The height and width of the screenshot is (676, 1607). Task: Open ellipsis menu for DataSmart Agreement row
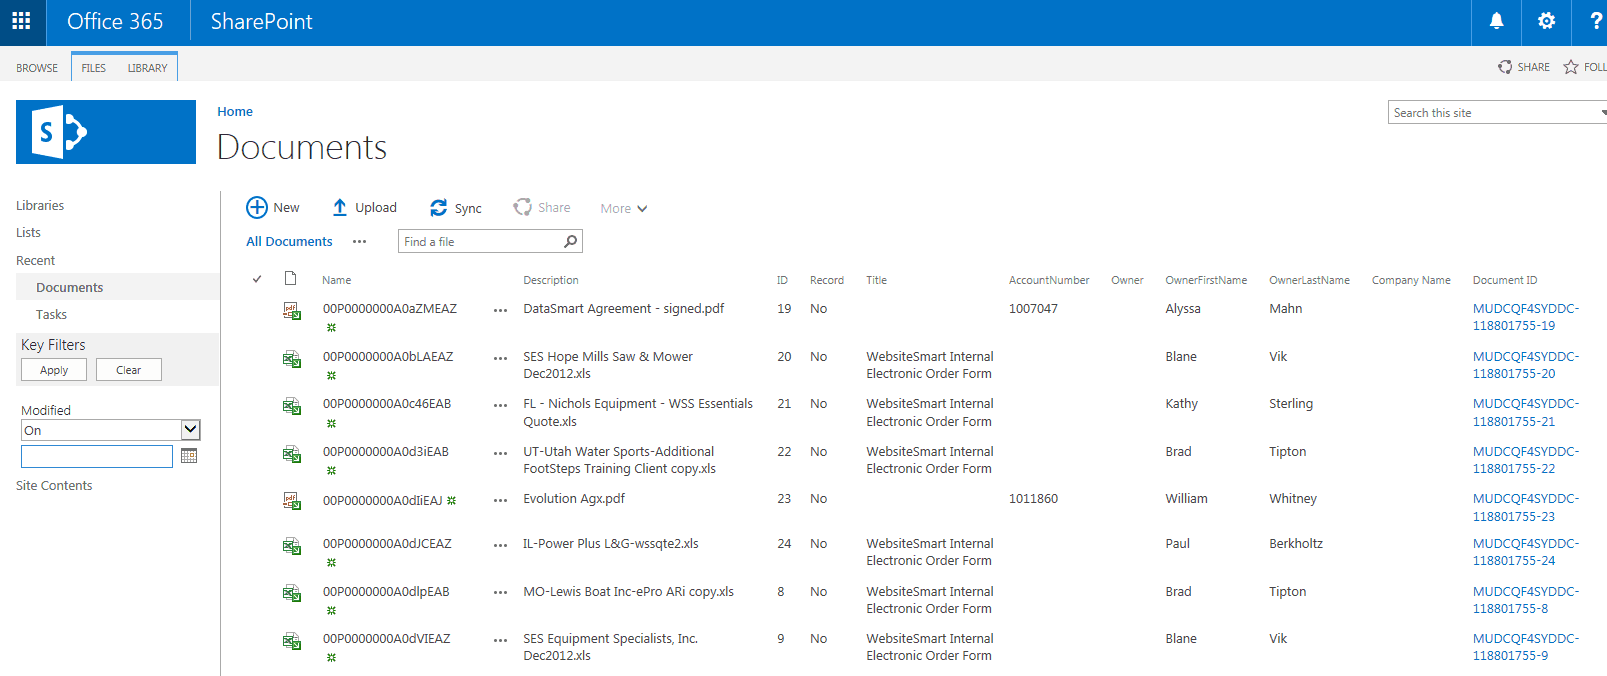click(500, 311)
